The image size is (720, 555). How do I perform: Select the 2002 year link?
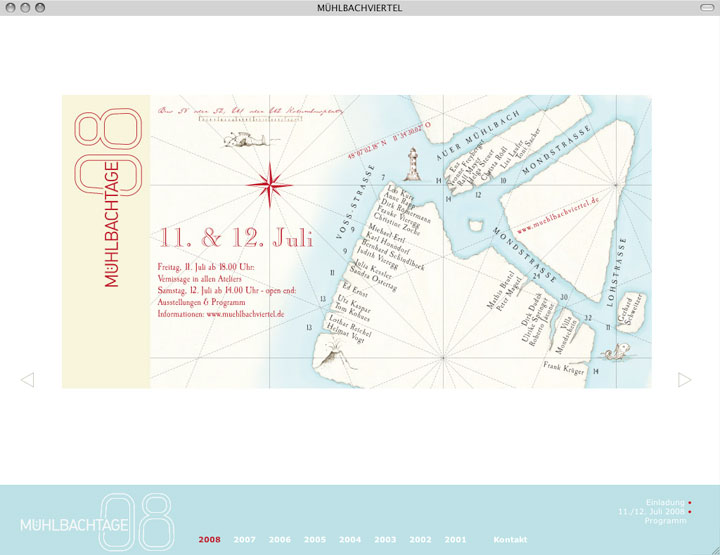[x=420, y=540]
